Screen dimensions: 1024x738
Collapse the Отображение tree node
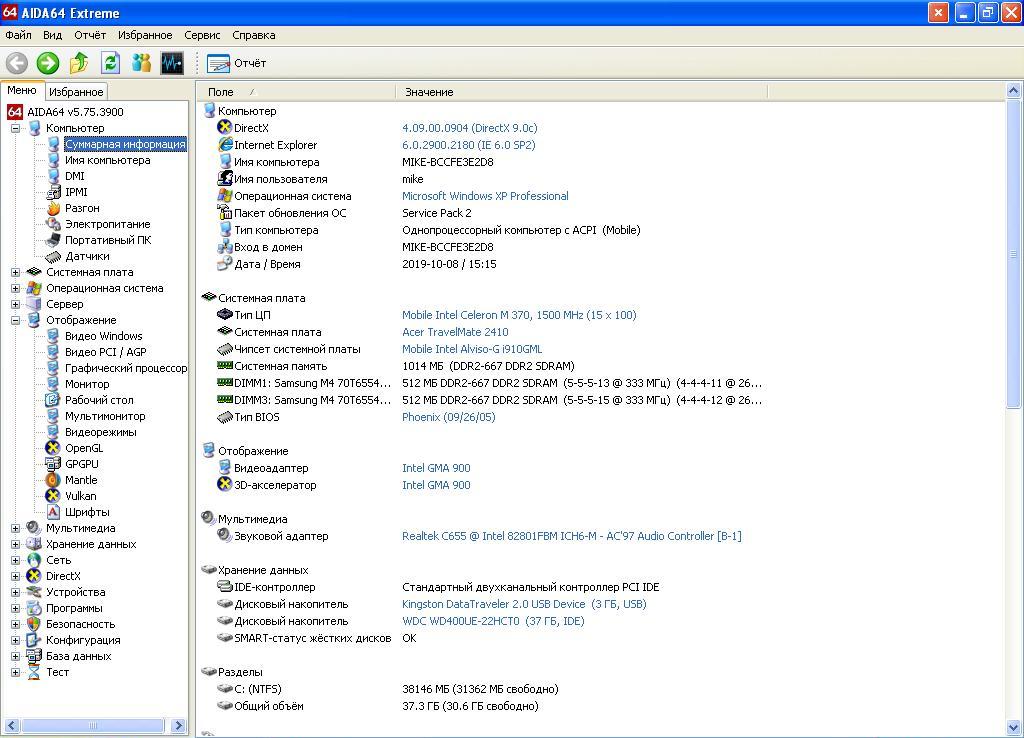click(x=15, y=321)
